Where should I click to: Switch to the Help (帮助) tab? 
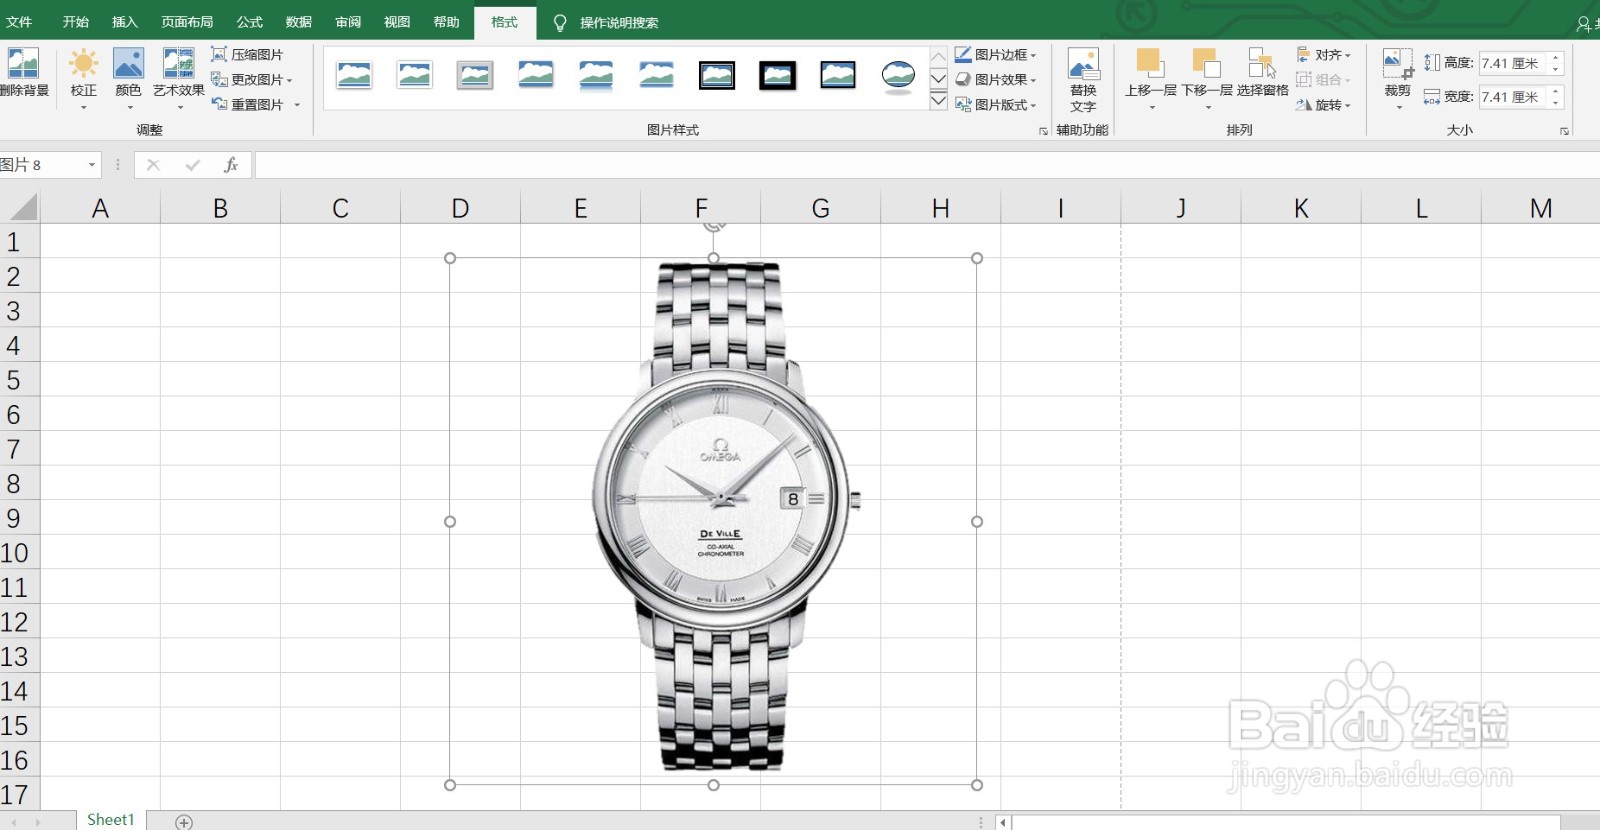pos(447,22)
